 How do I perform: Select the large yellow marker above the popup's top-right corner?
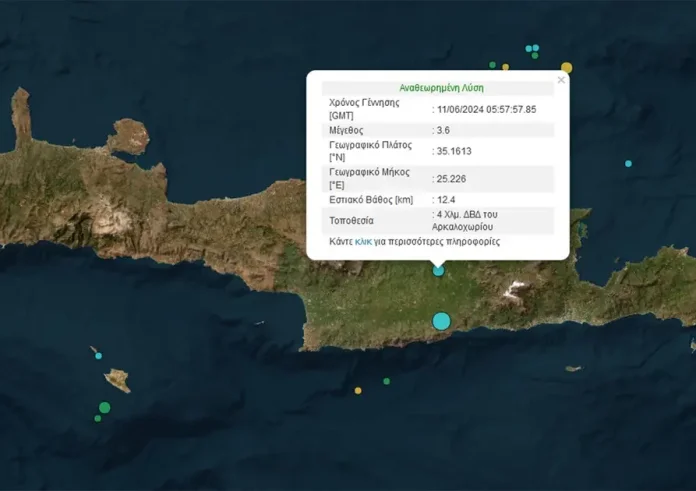click(x=566, y=67)
